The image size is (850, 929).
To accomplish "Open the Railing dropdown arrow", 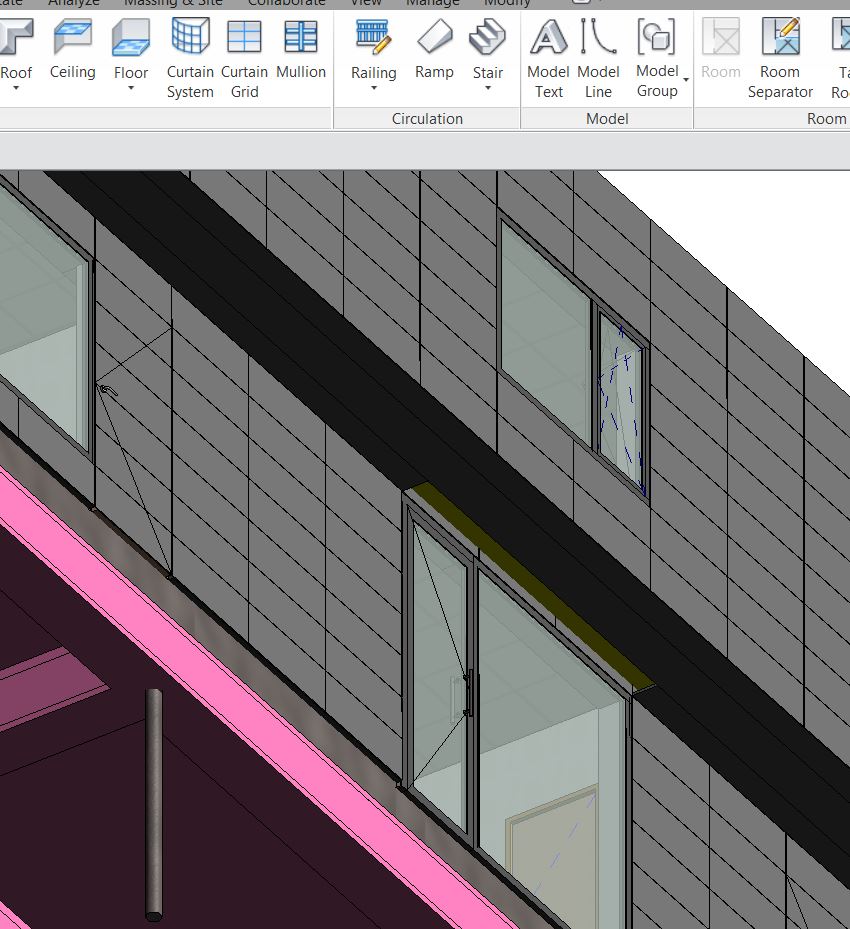I will (374, 88).
